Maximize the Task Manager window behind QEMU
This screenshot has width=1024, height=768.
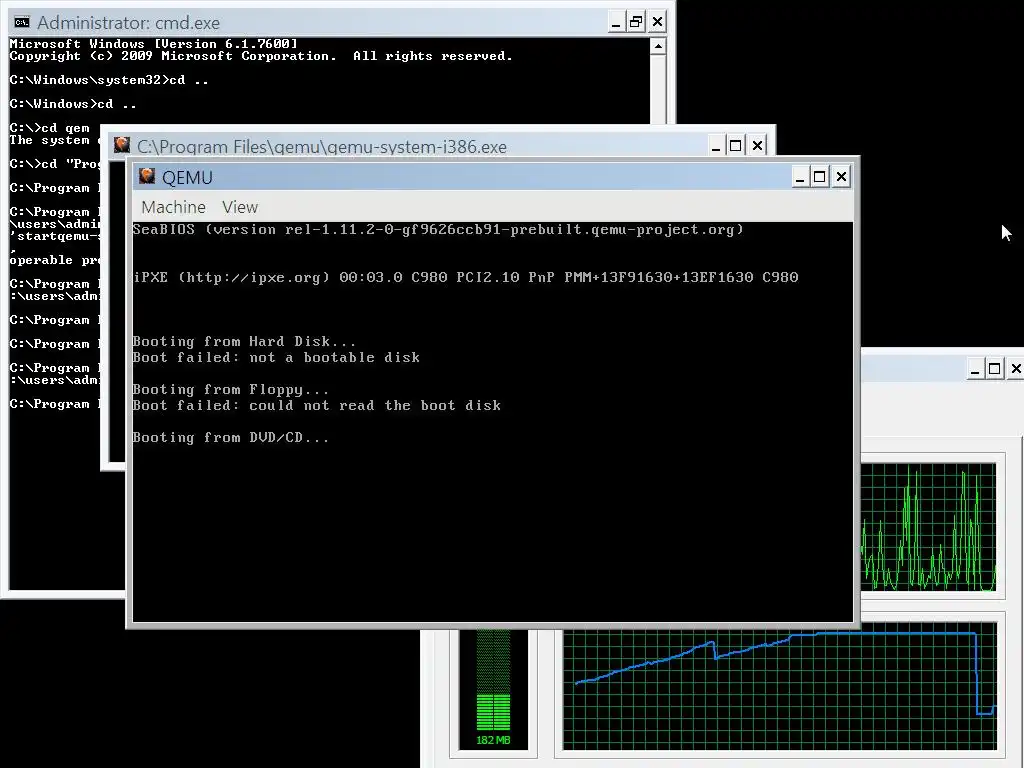tap(994, 370)
